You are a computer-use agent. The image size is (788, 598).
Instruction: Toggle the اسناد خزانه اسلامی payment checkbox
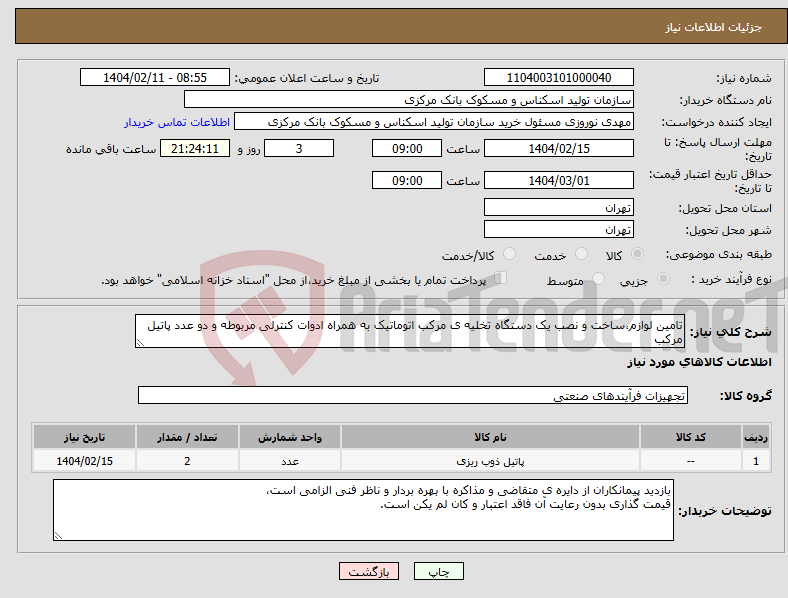(501, 278)
